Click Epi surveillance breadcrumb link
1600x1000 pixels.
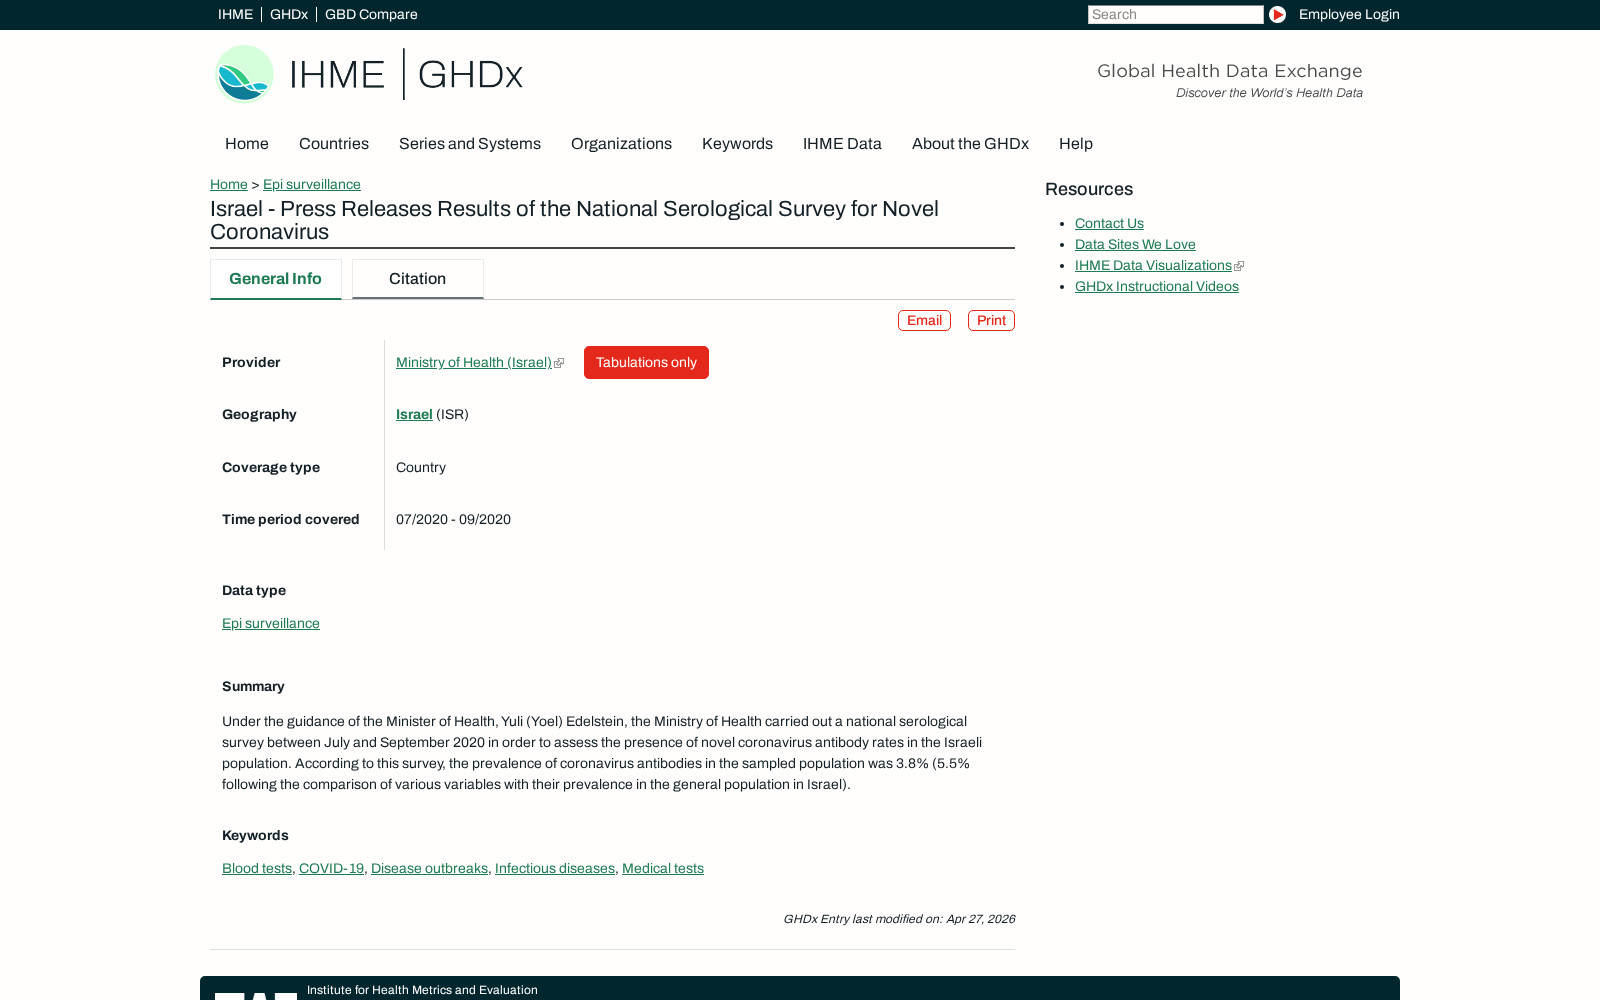[312, 184]
